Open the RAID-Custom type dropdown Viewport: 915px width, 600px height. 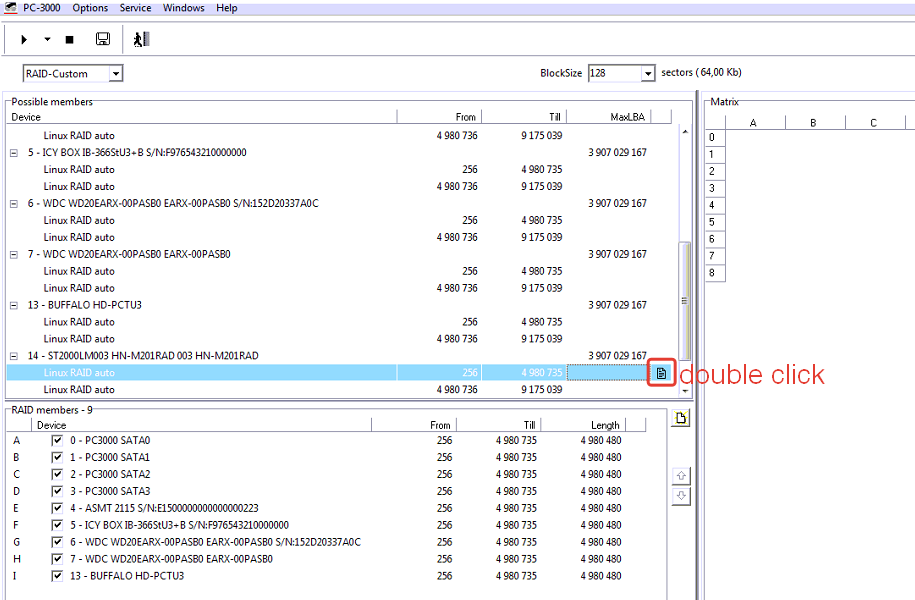tap(116, 74)
